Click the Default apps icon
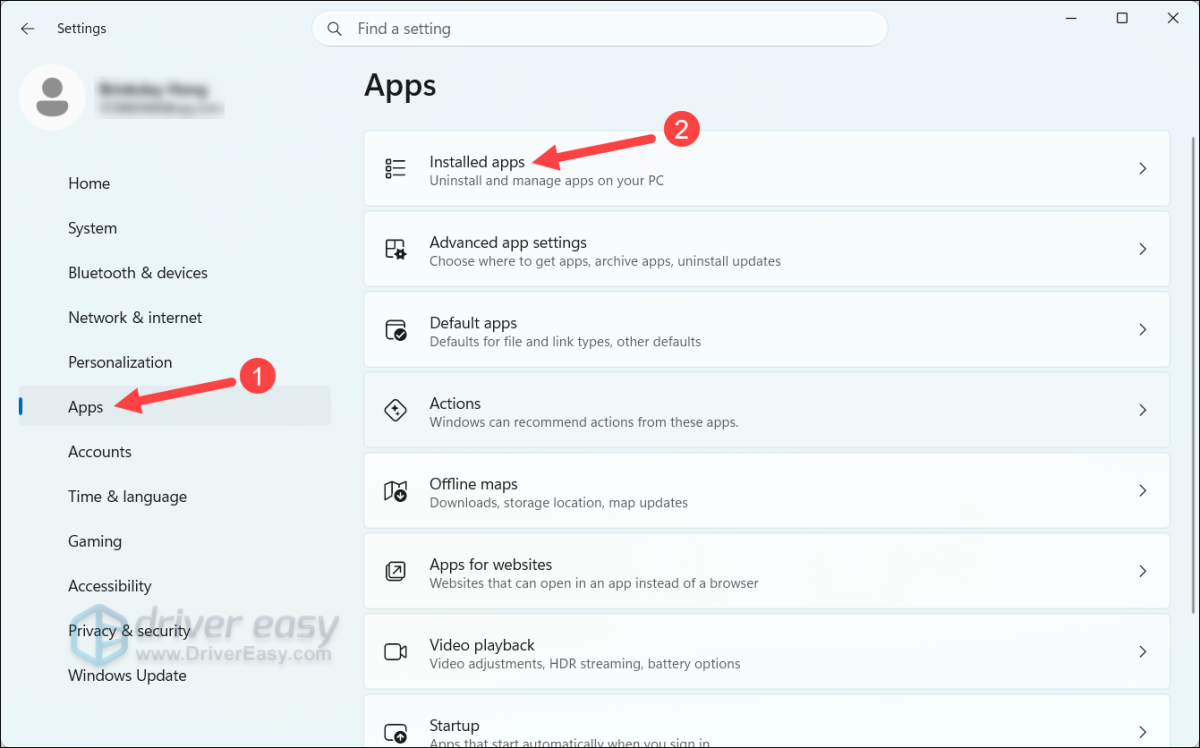The image size is (1200, 748). [395, 330]
